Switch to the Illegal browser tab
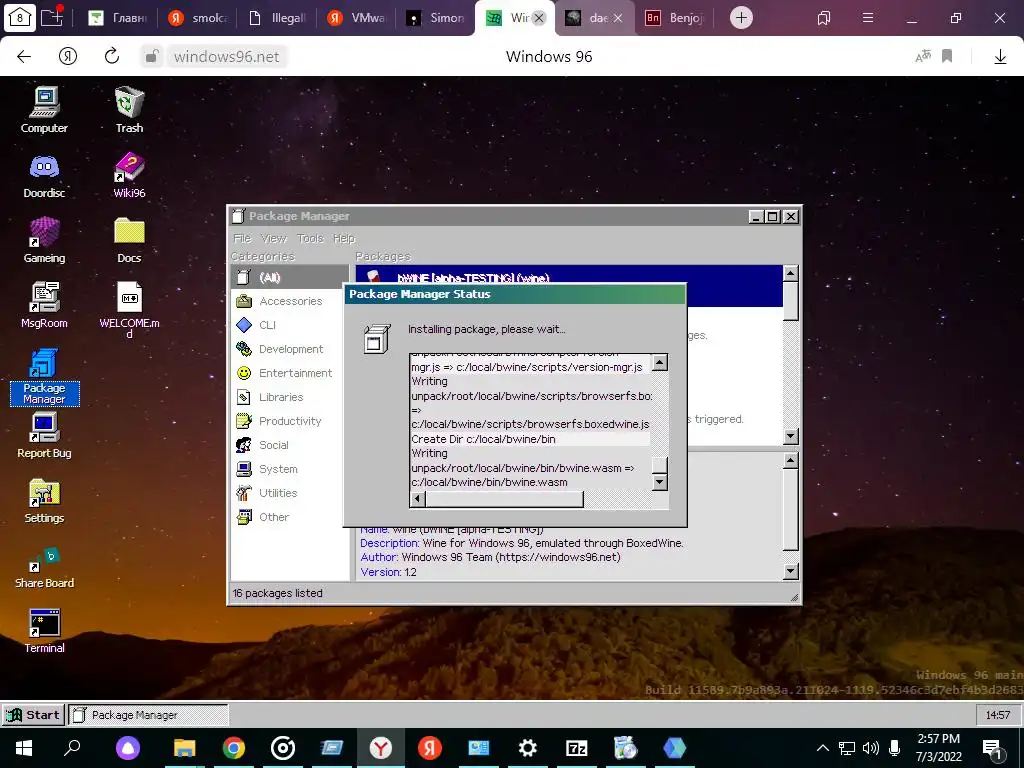The image size is (1024, 768). [278, 18]
